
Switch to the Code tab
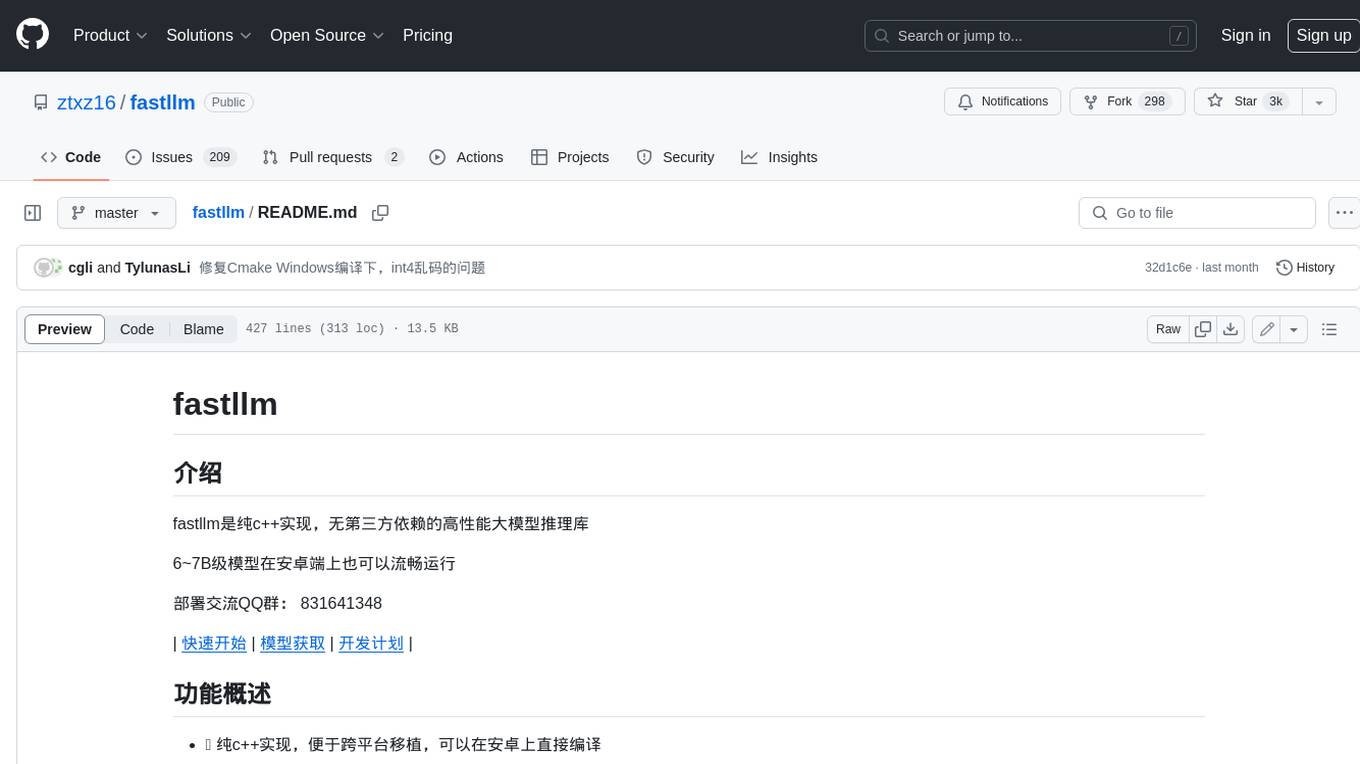click(71, 157)
